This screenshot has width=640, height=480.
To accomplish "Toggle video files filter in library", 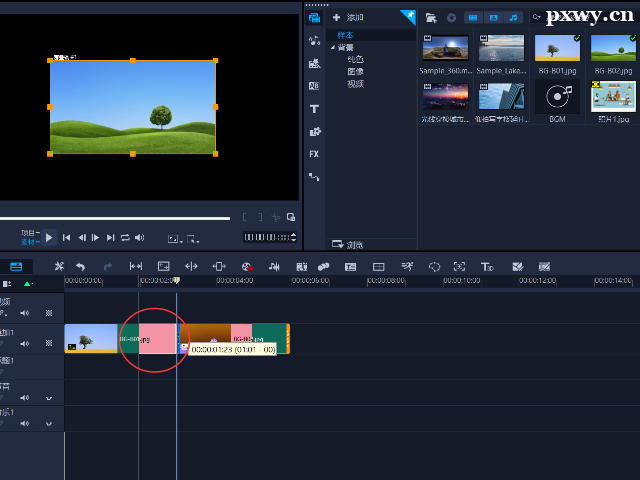I will click(x=474, y=17).
